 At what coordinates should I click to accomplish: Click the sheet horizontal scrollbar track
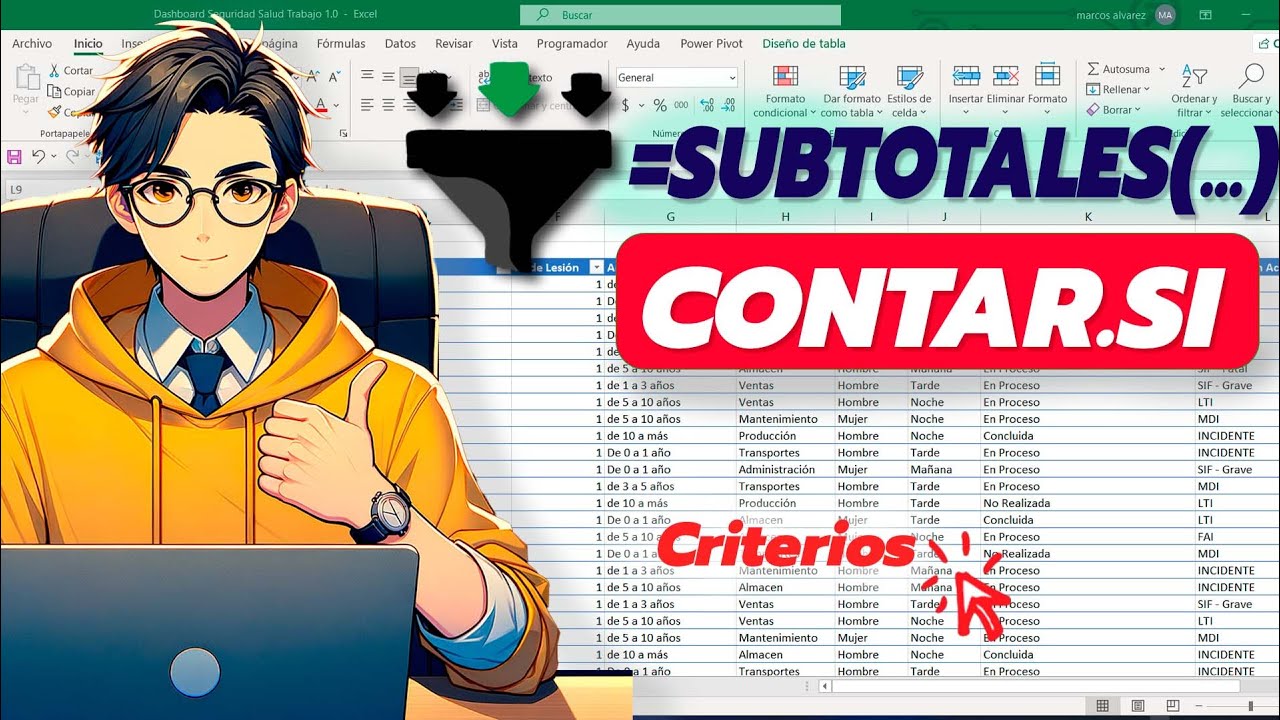pos(1035,686)
